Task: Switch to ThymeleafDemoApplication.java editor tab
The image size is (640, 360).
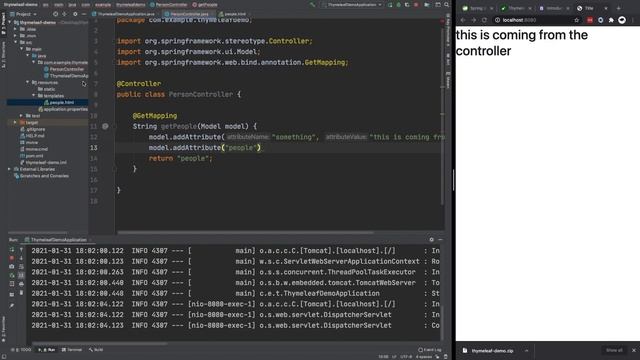Action: (x=126, y=14)
